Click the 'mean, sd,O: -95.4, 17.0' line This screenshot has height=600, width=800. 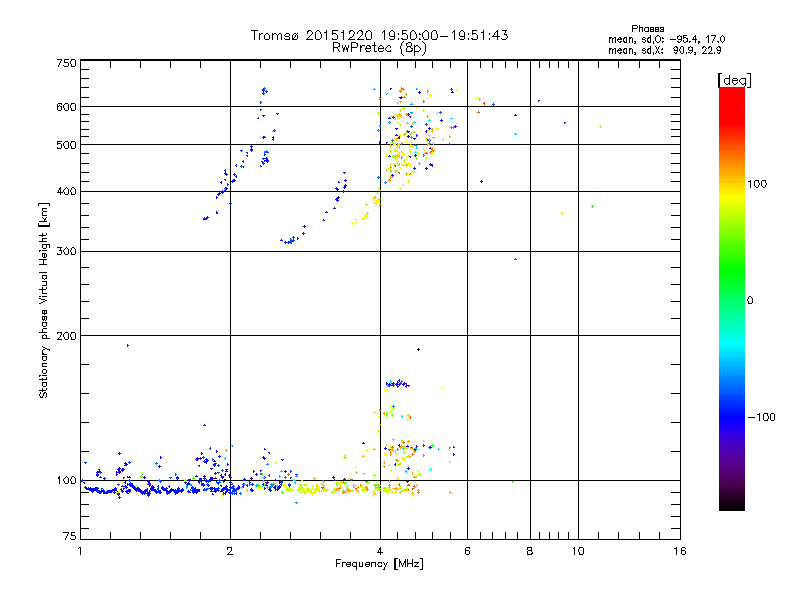tap(666, 39)
